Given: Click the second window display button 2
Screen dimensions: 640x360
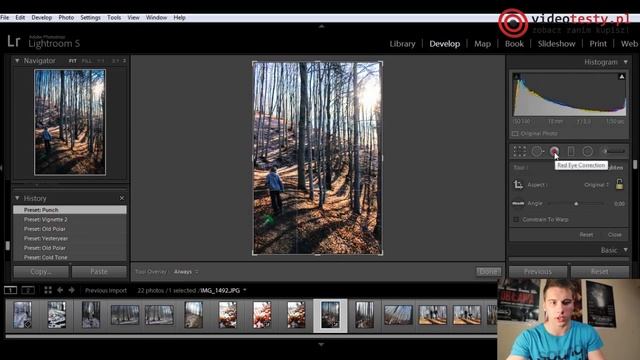Looking at the screenshot, I should [28, 290].
